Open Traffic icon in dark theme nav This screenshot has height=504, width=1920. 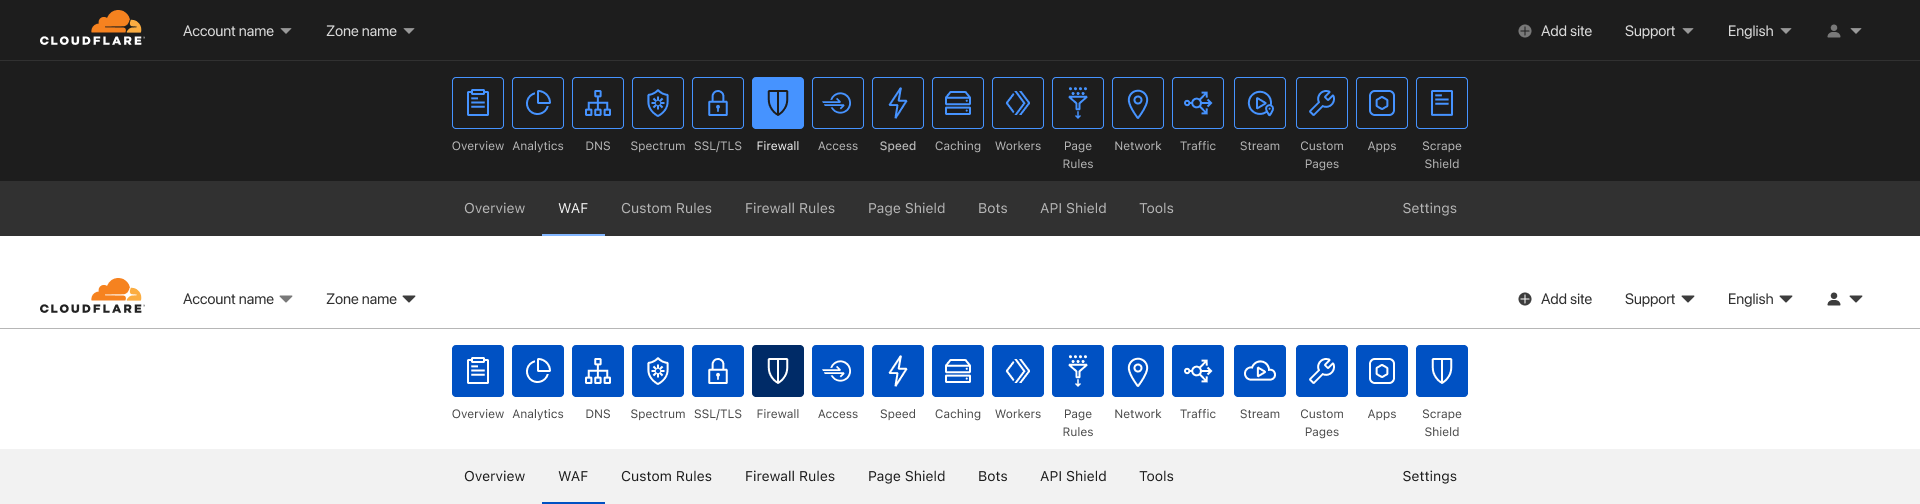pos(1198,103)
